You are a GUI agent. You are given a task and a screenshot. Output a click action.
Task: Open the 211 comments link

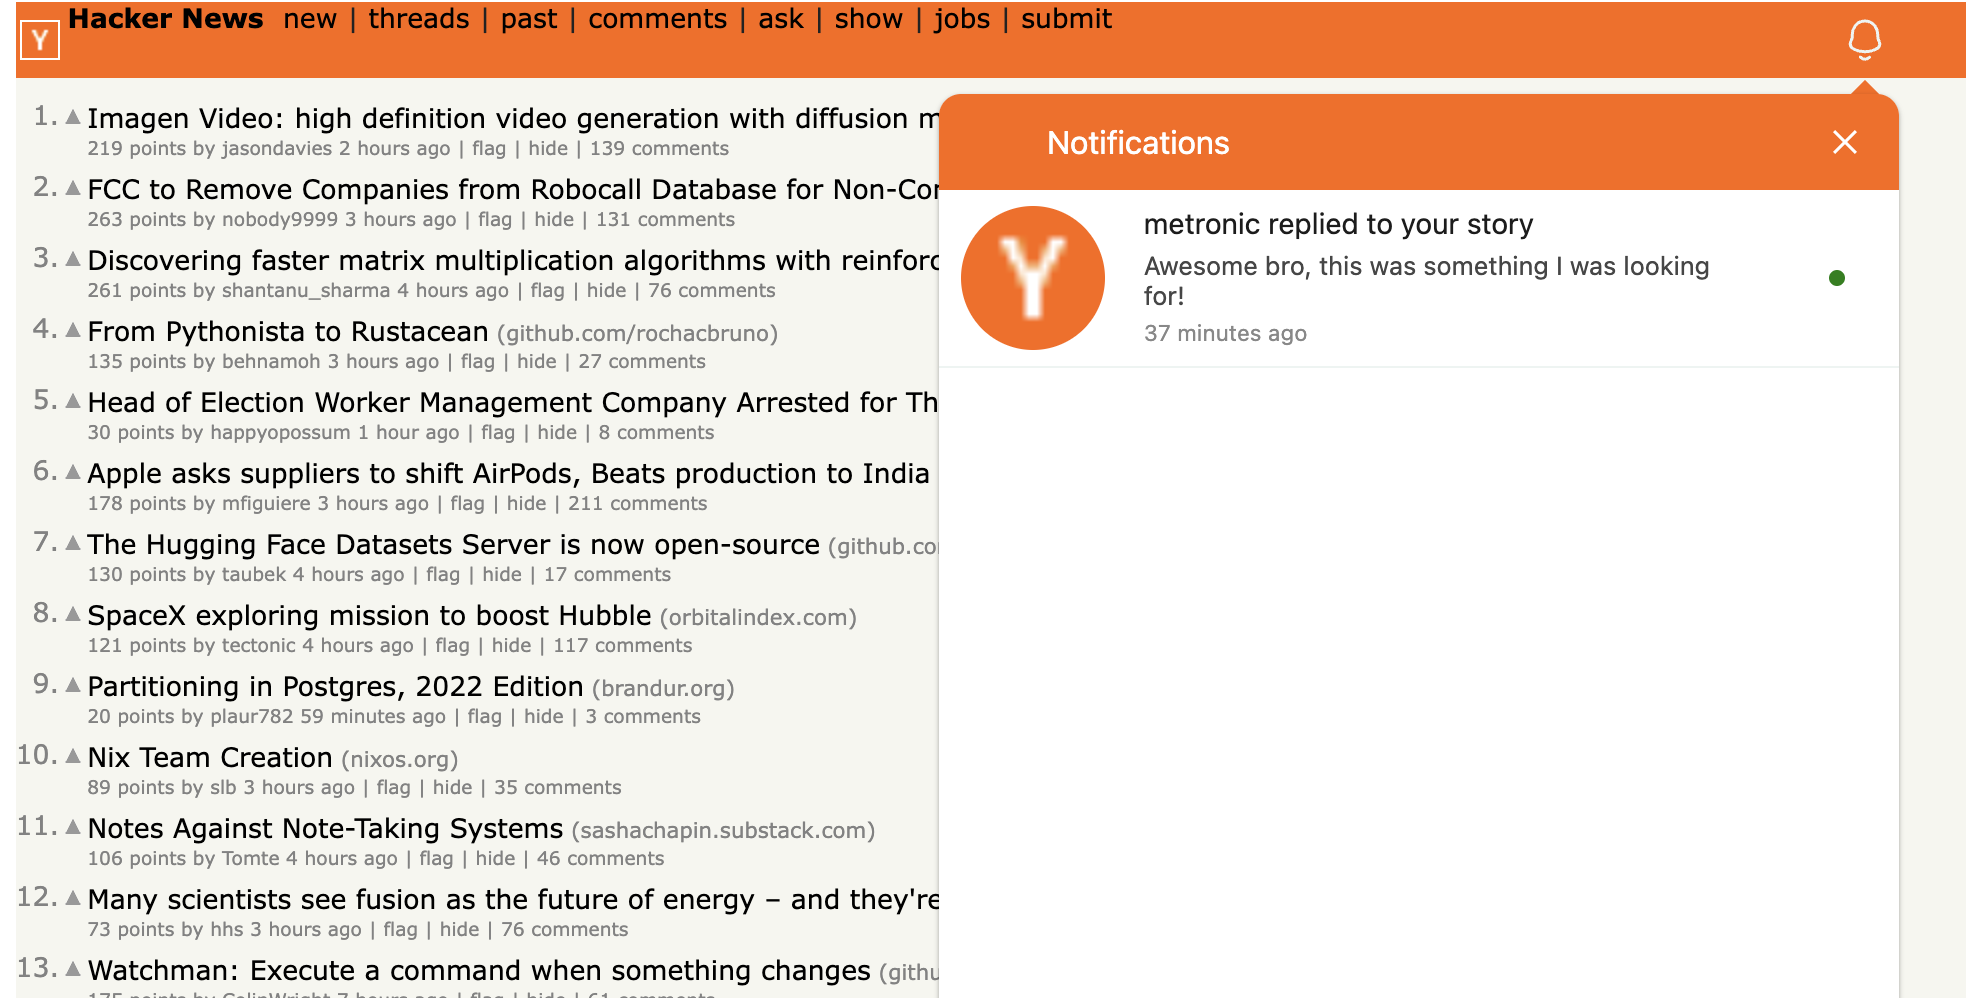pos(637,503)
